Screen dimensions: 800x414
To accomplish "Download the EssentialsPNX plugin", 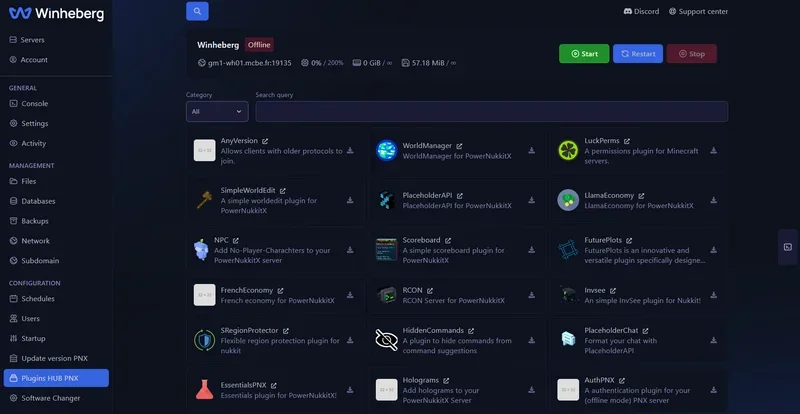I will 350,390.
